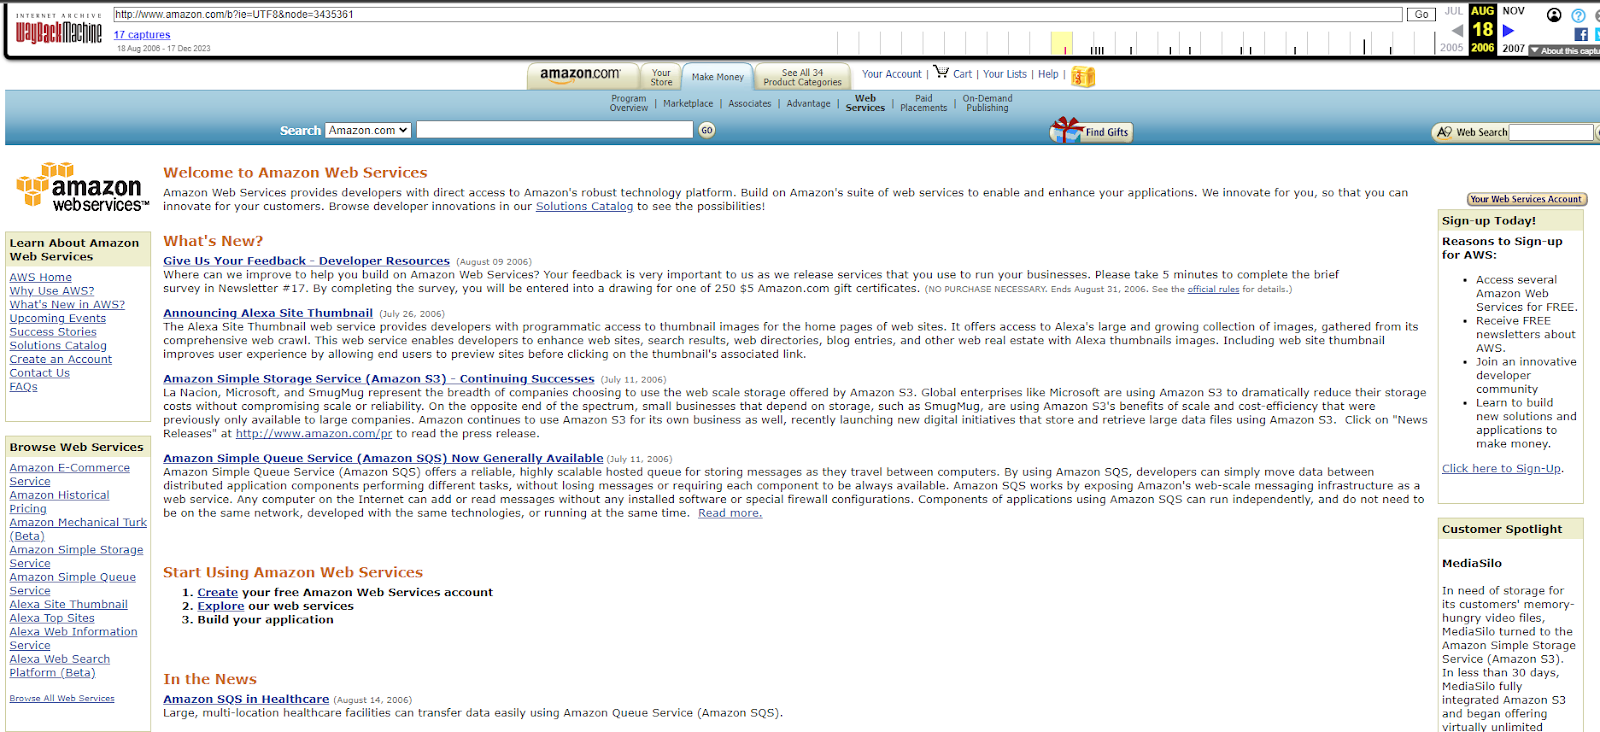Click the Explore web services link

(x=221, y=606)
